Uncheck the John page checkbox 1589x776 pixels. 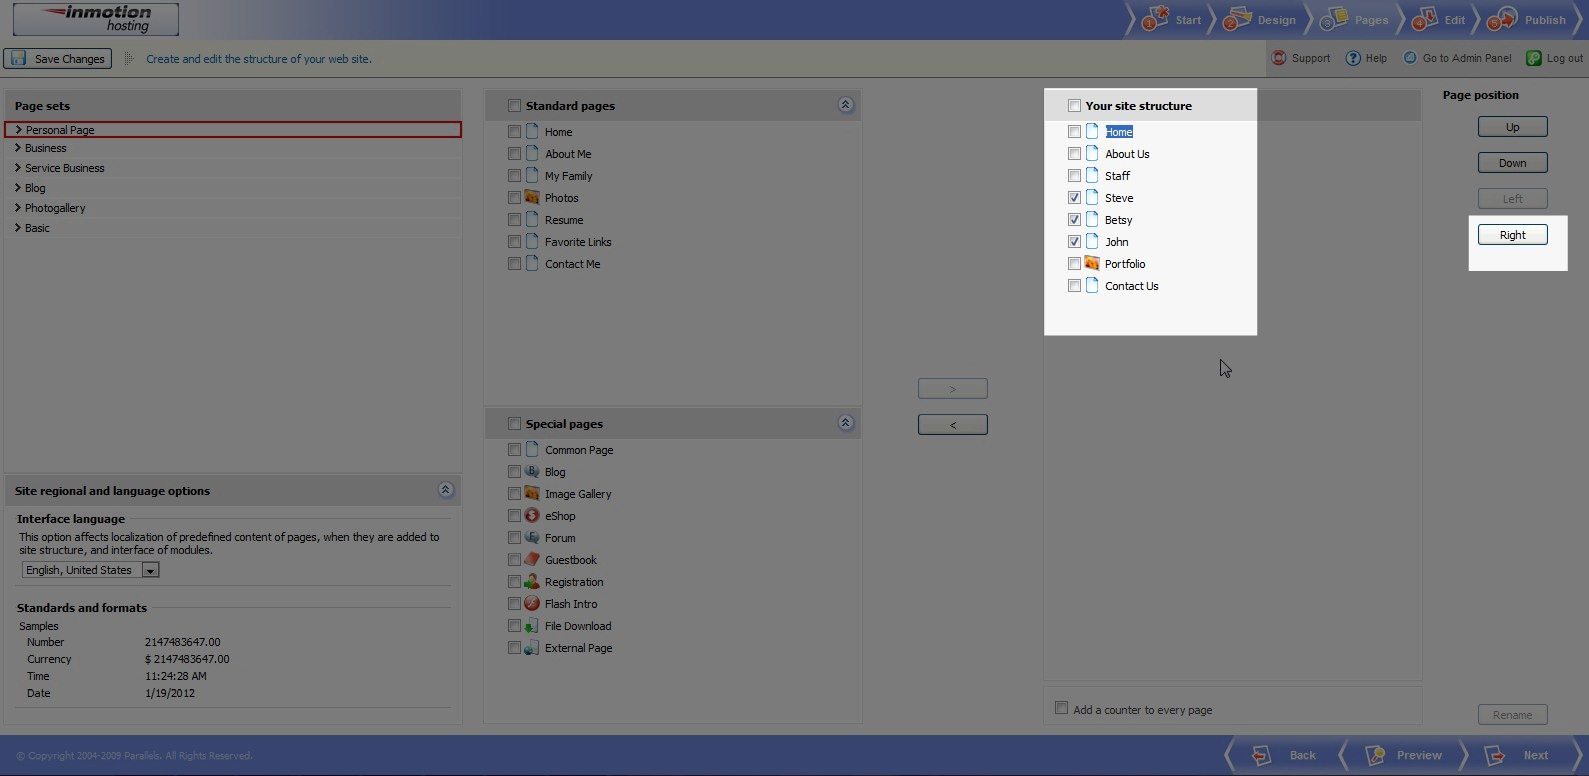coord(1074,242)
